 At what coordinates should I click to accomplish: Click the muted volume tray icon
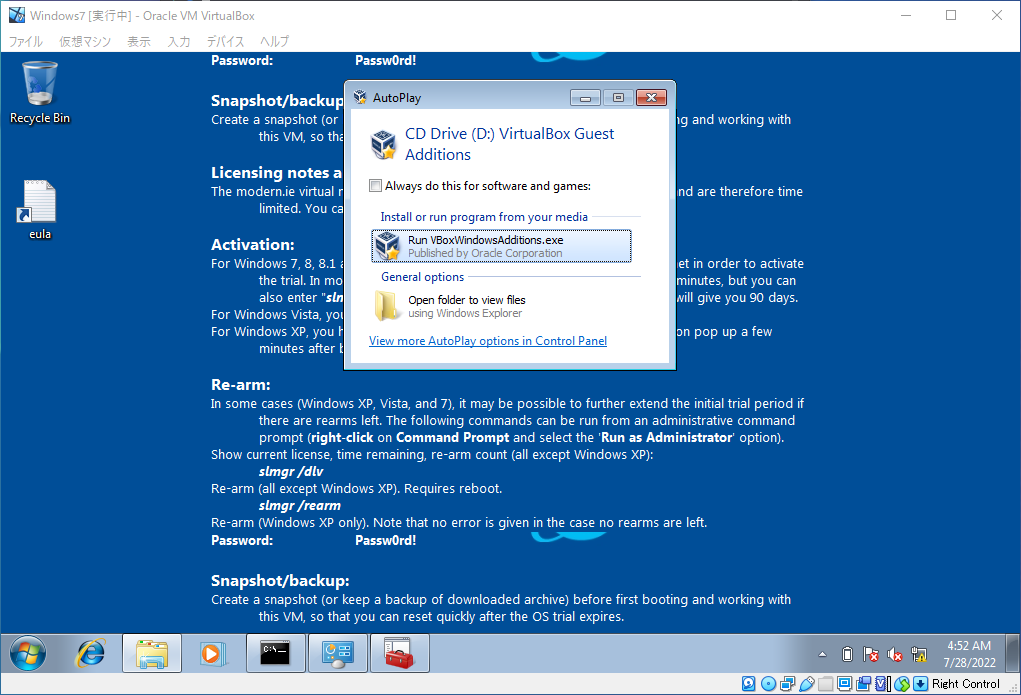[x=895, y=654]
